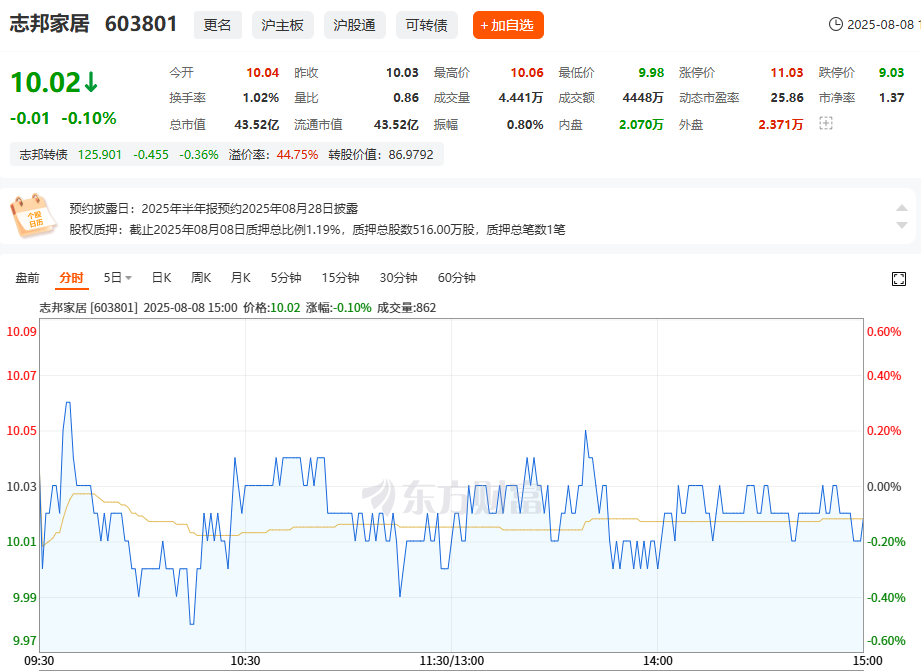Open the 周K chart tab
Image resolution: width=921 pixels, height=671 pixels.
(x=201, y=277)
